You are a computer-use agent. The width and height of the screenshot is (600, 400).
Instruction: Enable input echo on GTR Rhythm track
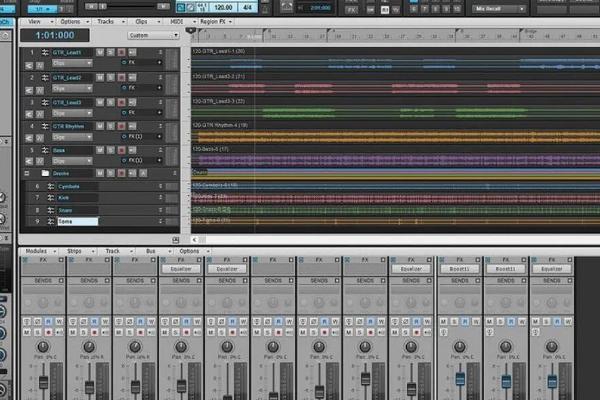coord(132,126)
